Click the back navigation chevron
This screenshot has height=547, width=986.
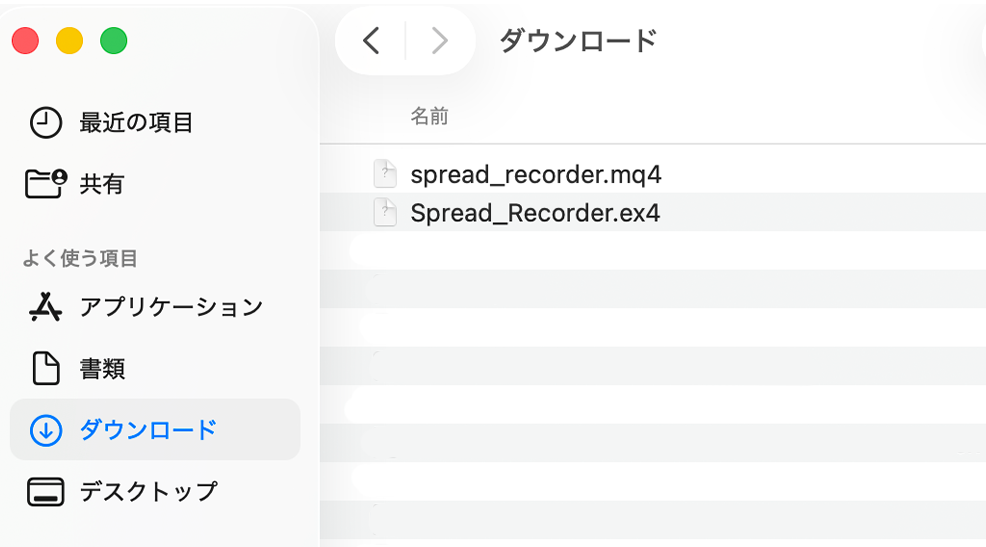click(371, 41)
